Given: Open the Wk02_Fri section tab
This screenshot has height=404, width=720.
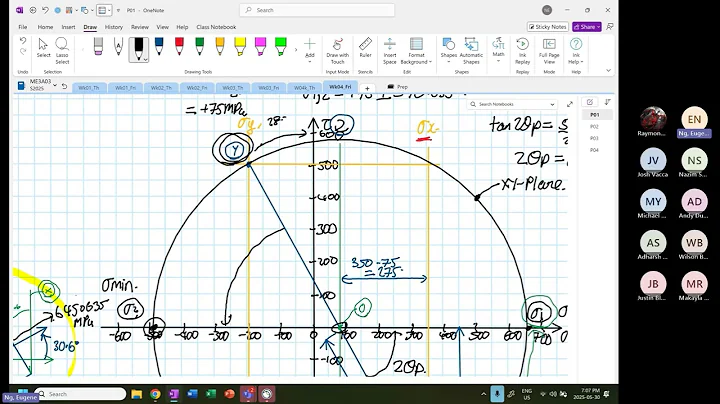Looking at the screenshot, I should [197, 88].
